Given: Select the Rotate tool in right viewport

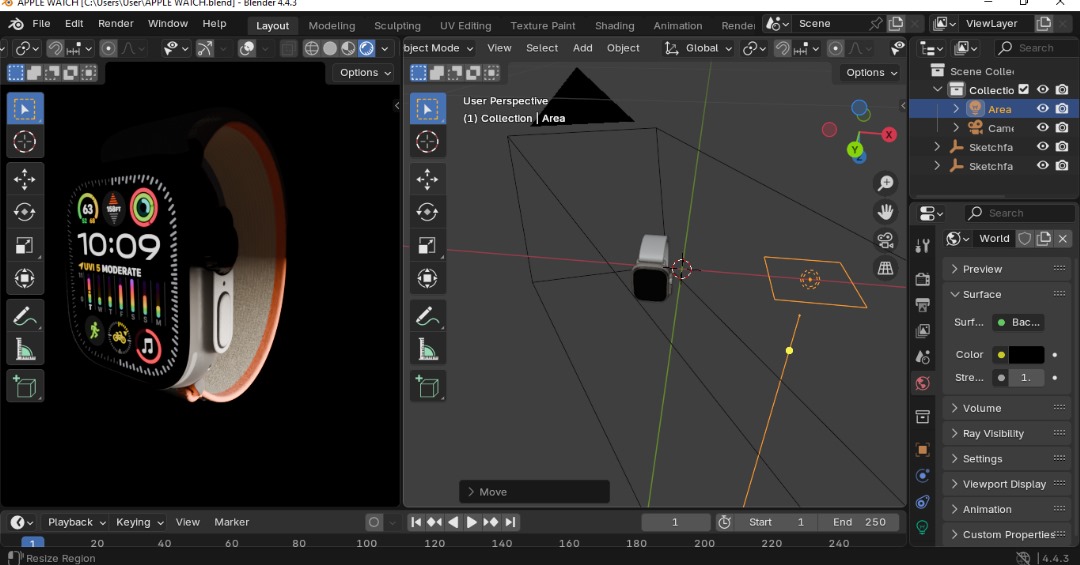Looking at the screenshot, I should [x=427, y=212].
